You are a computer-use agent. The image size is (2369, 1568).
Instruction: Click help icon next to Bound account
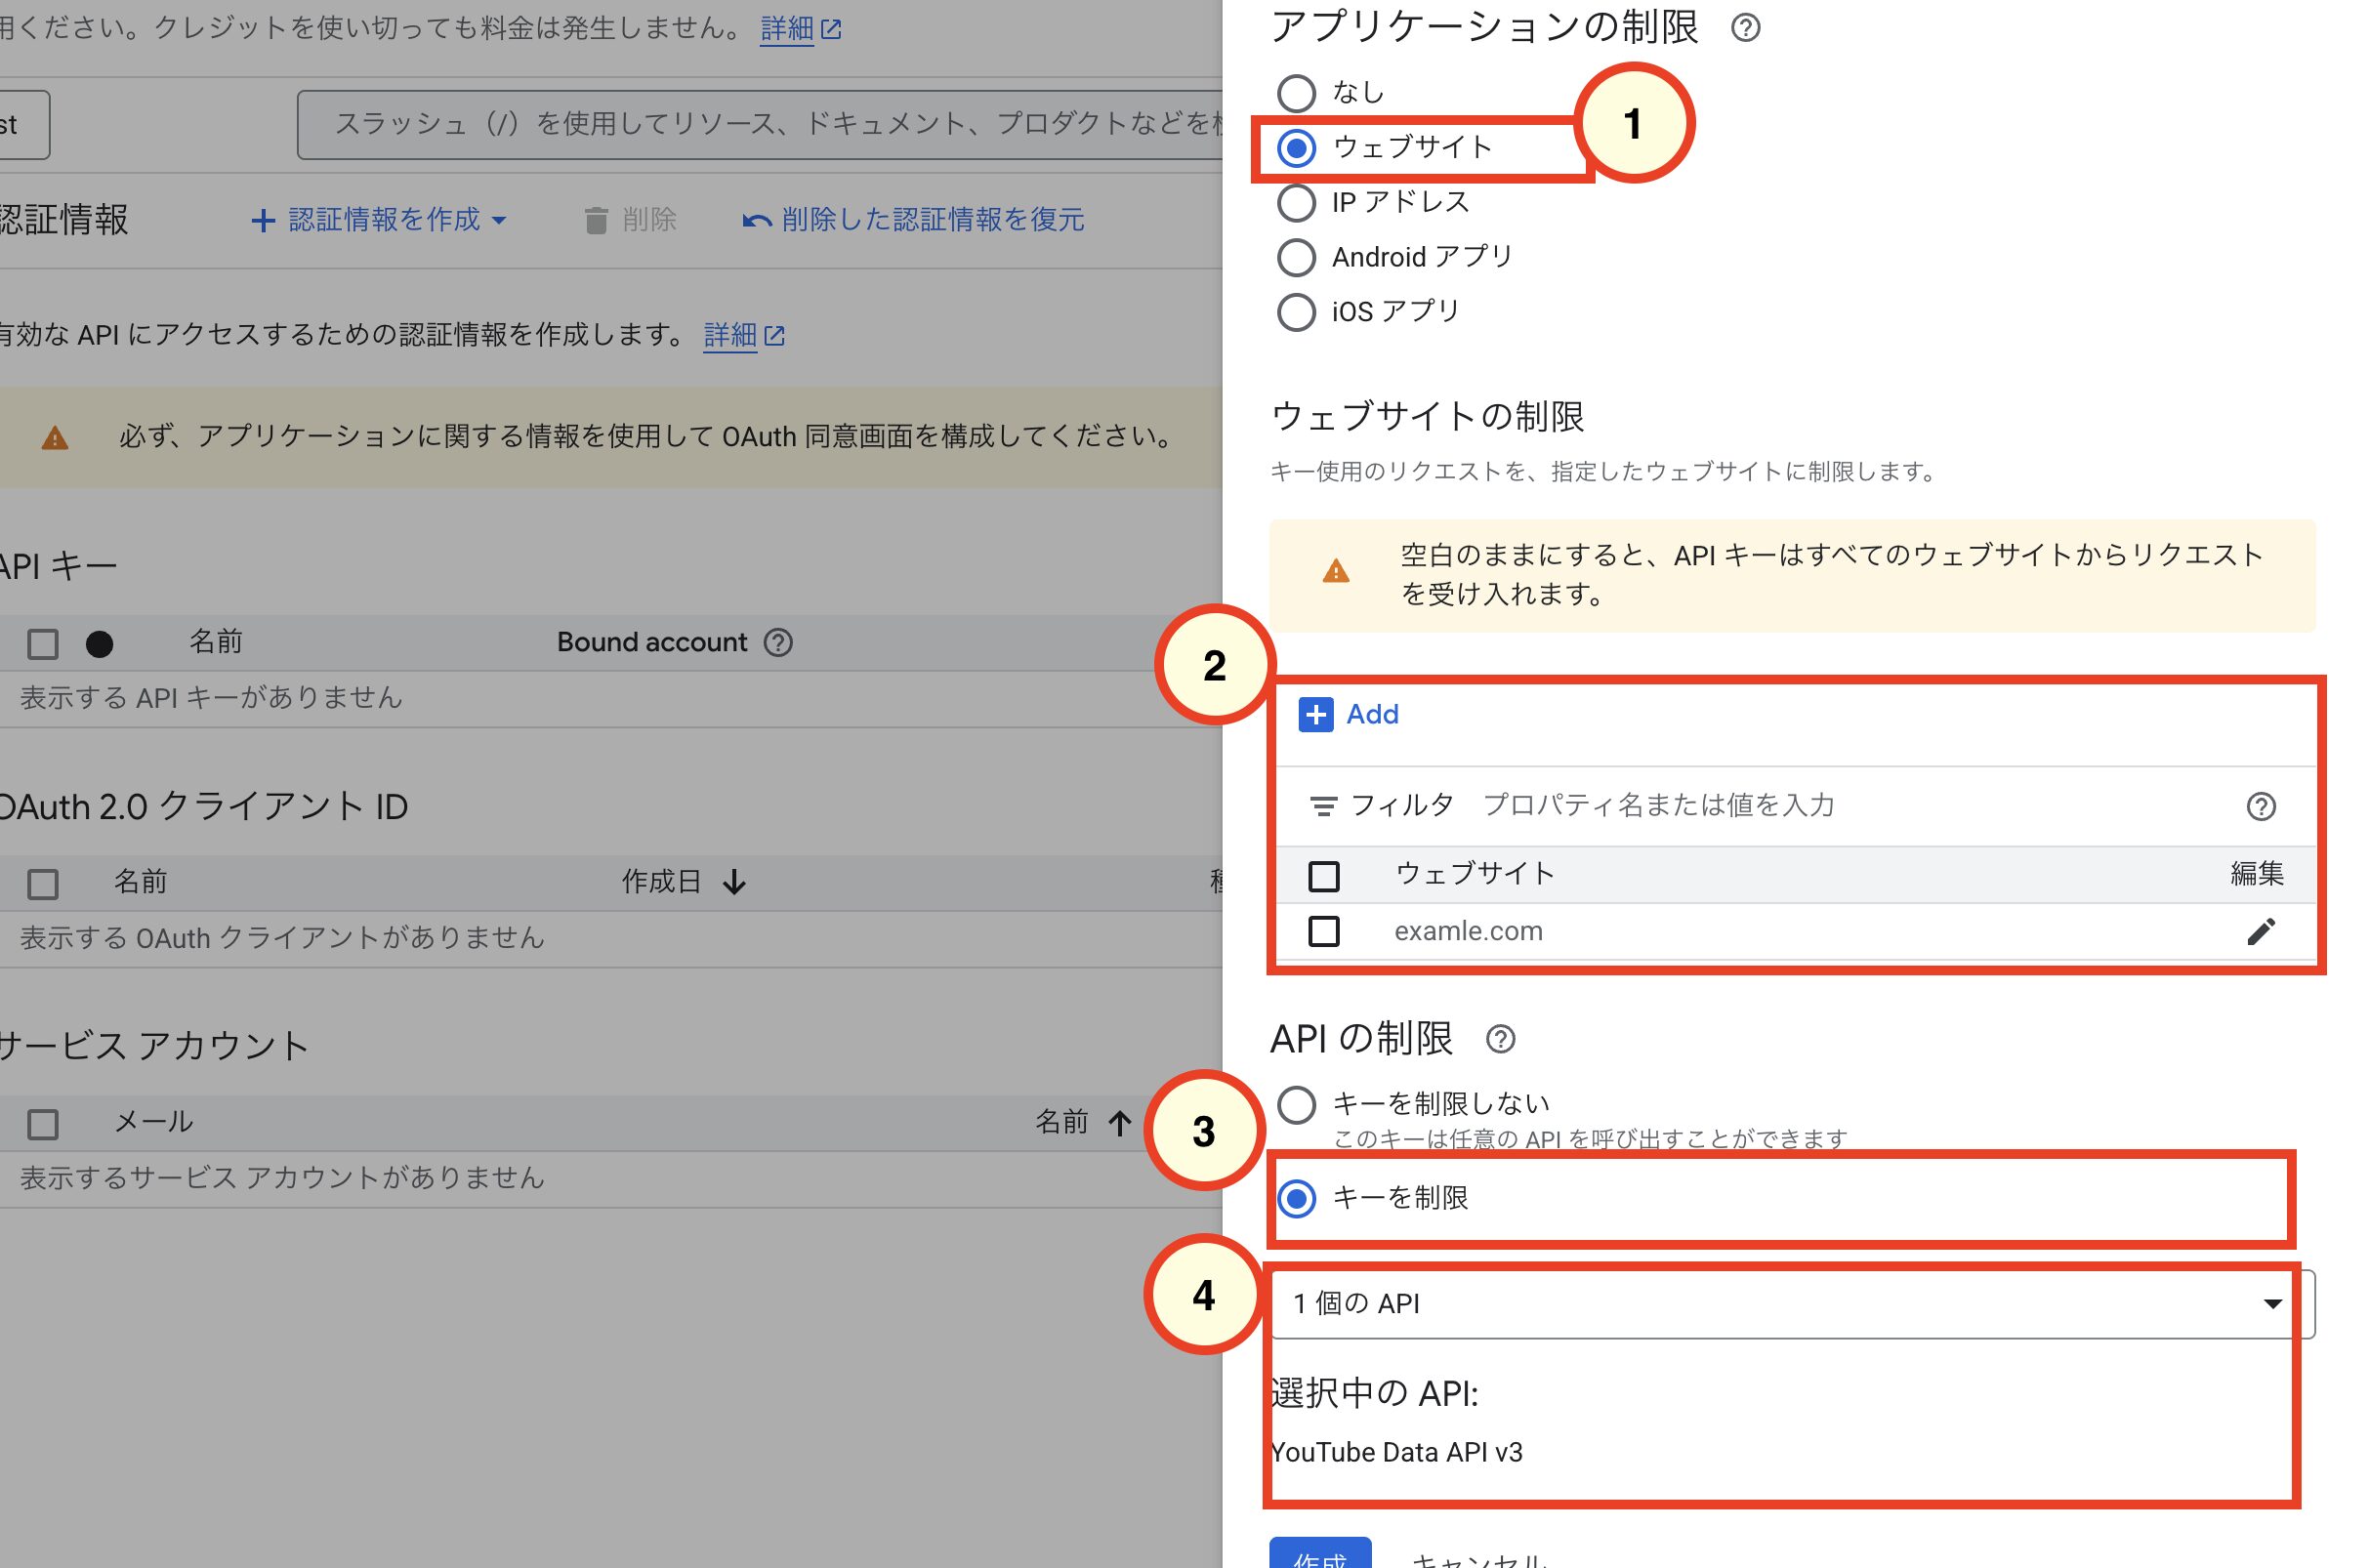778,642
